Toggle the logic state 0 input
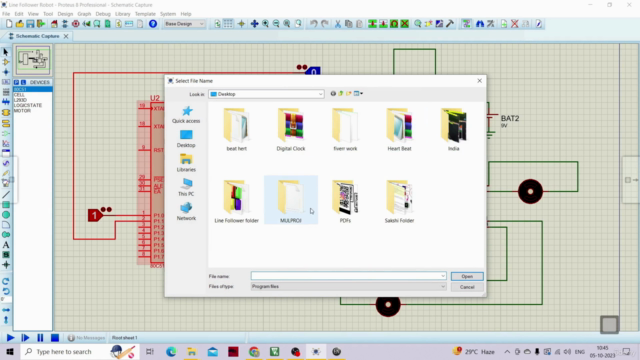Viewport: 640px width, 360px height. 313,72
